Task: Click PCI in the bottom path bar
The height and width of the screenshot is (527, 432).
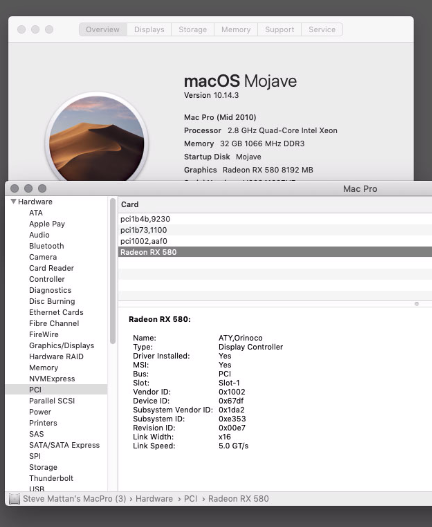Action: pyautogui.click(x=191, y=499)
